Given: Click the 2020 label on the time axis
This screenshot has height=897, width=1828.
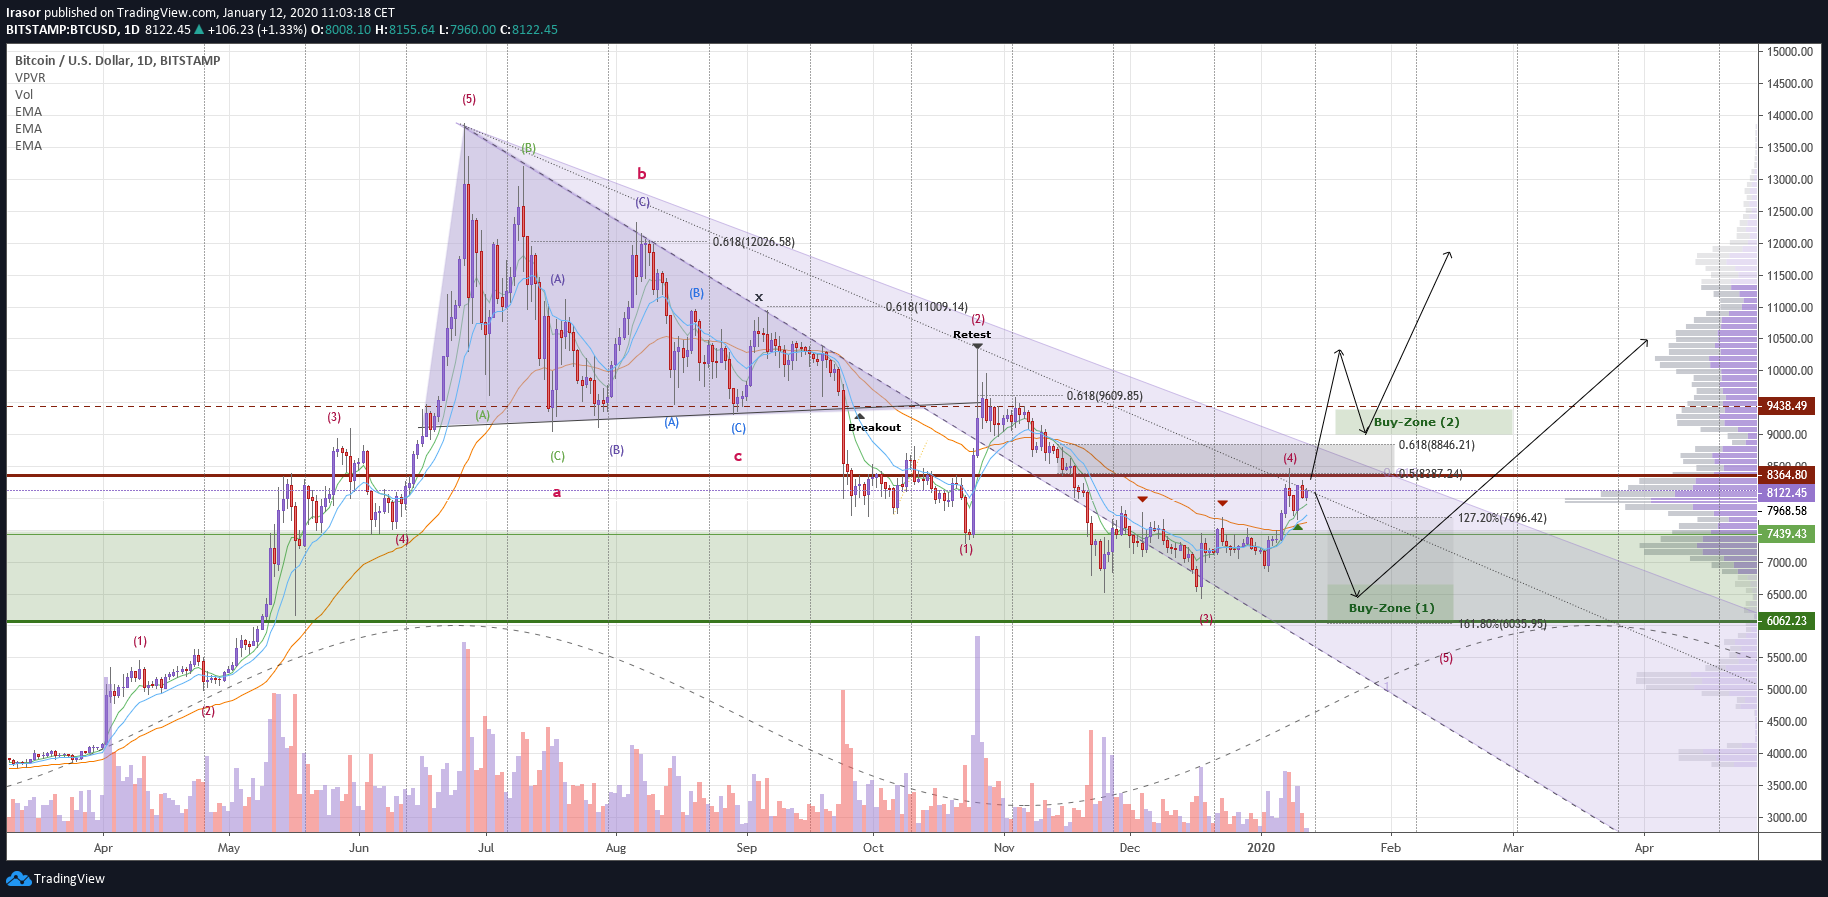Looking at the screenshot, I should tap(1261, 848).
